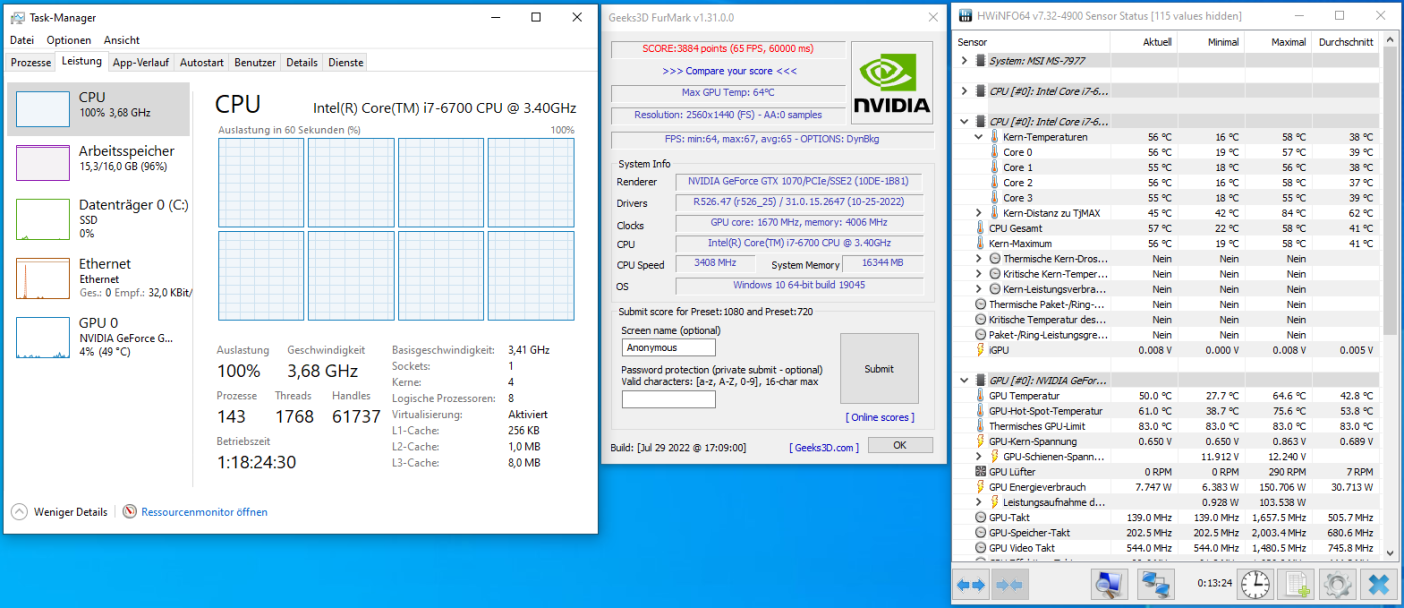
Task: Click thermometer icon beside CPU Gesamt
Action: pos(981,228)
